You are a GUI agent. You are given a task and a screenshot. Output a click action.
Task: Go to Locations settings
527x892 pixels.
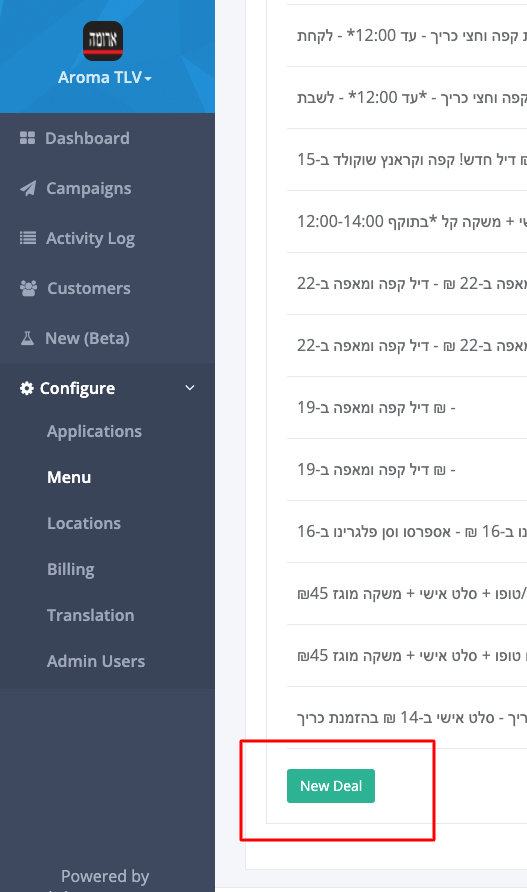pos(84,523)
